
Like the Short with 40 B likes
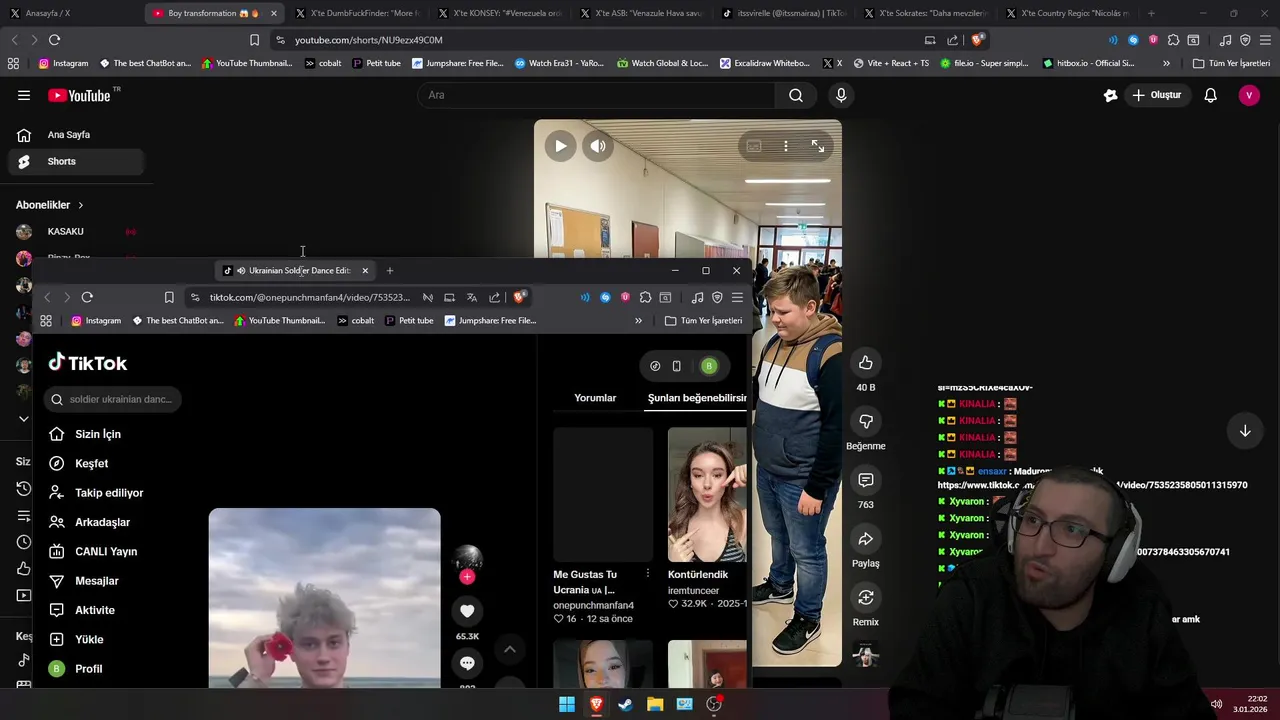[866, 363]
